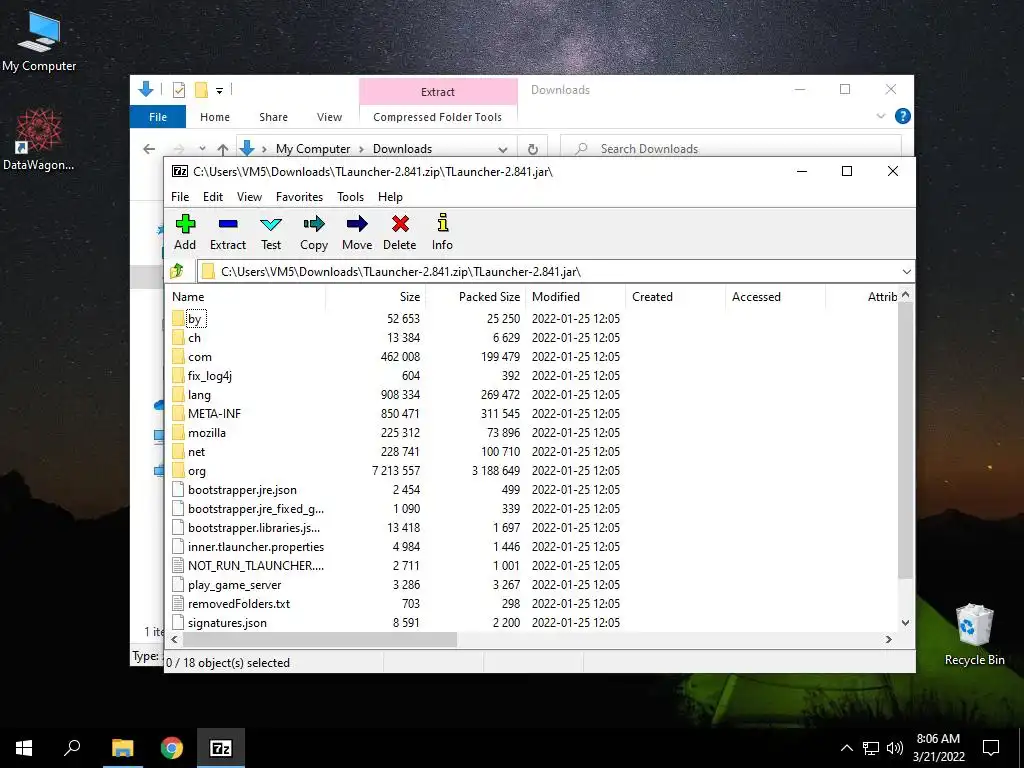Viewport: 1024px width, 768px height.
Task: Open the notification center icon
Action: pos(991,748)
